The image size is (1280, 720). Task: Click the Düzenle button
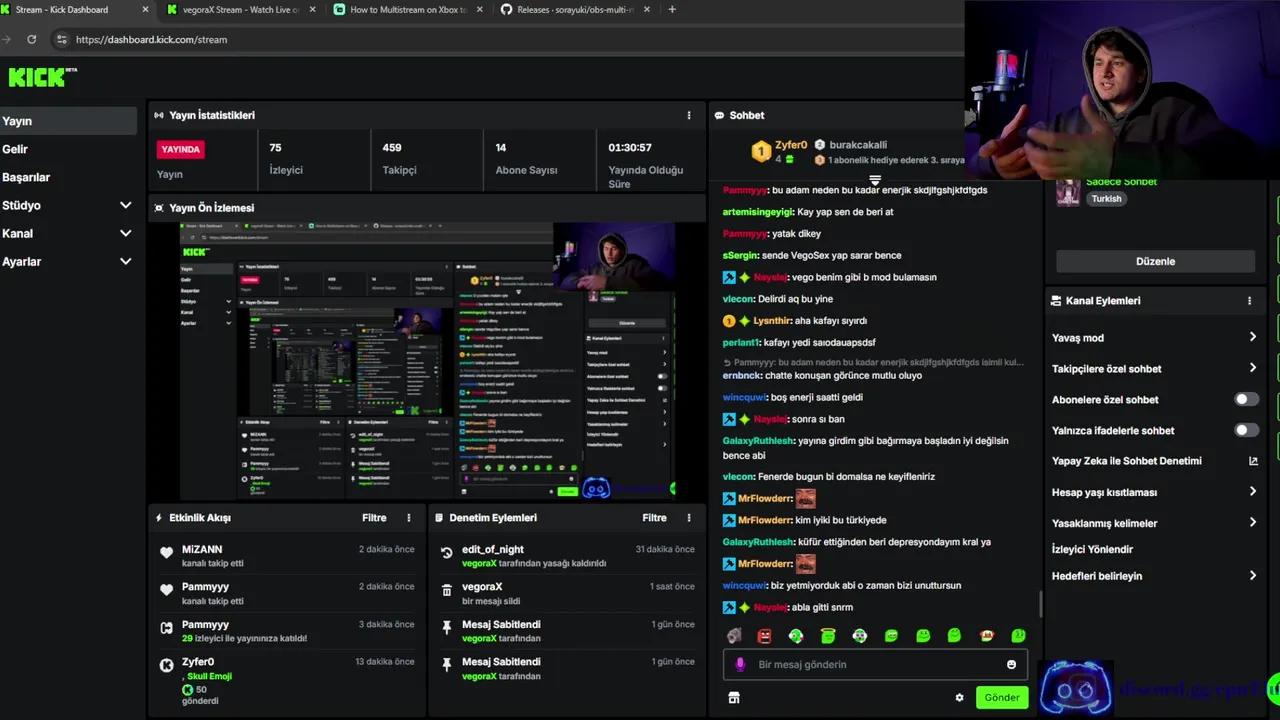1155,261
